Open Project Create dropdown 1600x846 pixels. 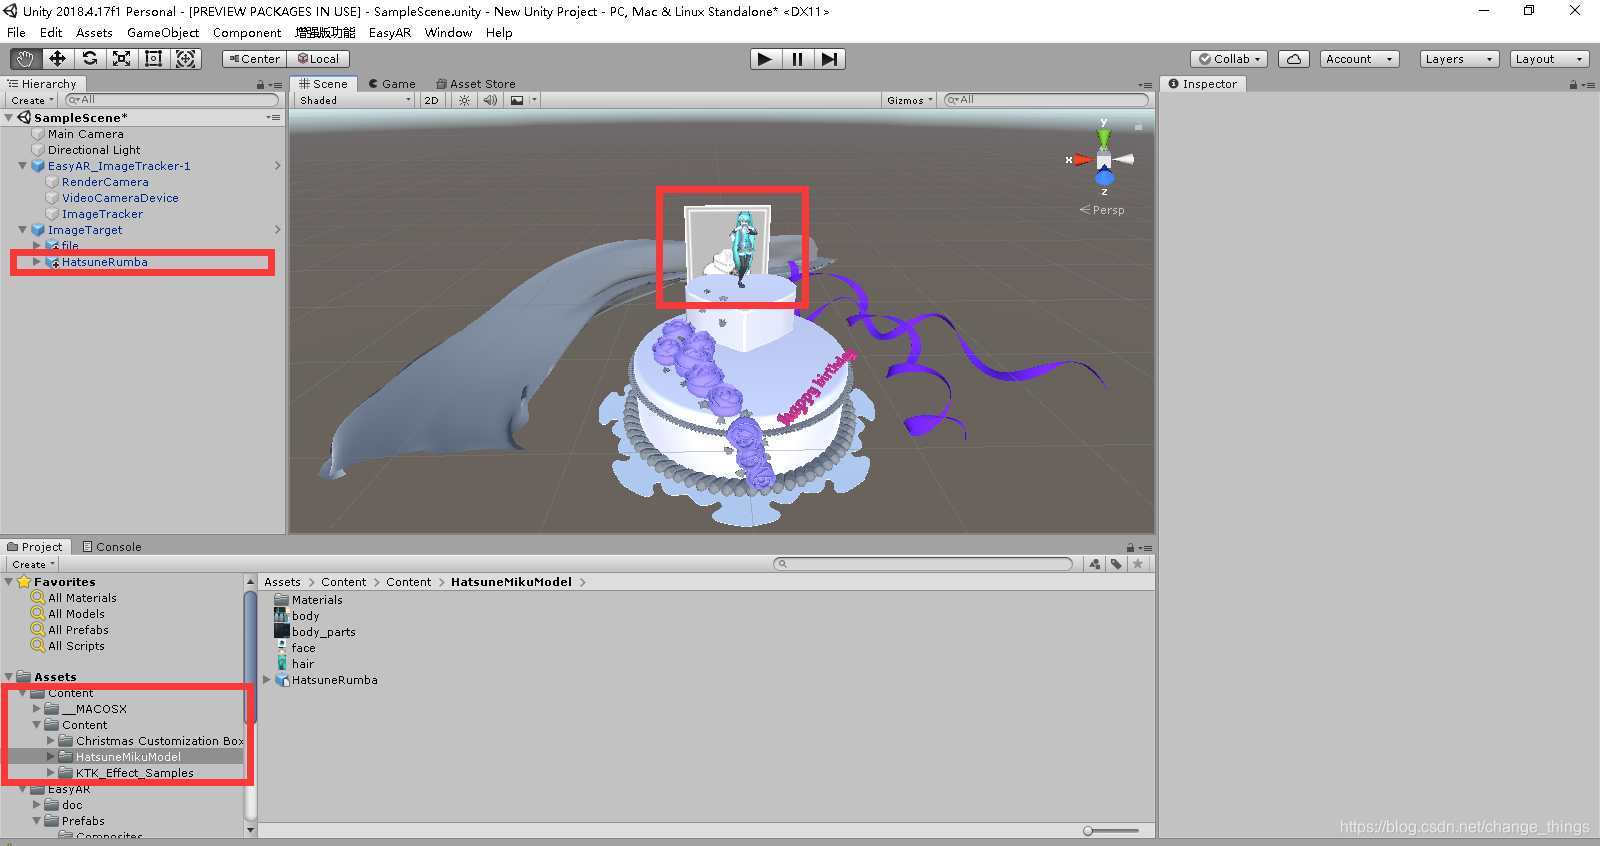pos(32,564)
